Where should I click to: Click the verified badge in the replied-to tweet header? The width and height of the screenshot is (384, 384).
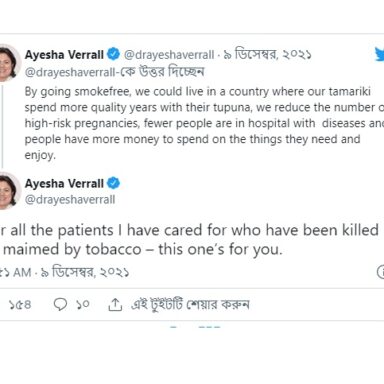pyautogui.click(x=113, y=54)
